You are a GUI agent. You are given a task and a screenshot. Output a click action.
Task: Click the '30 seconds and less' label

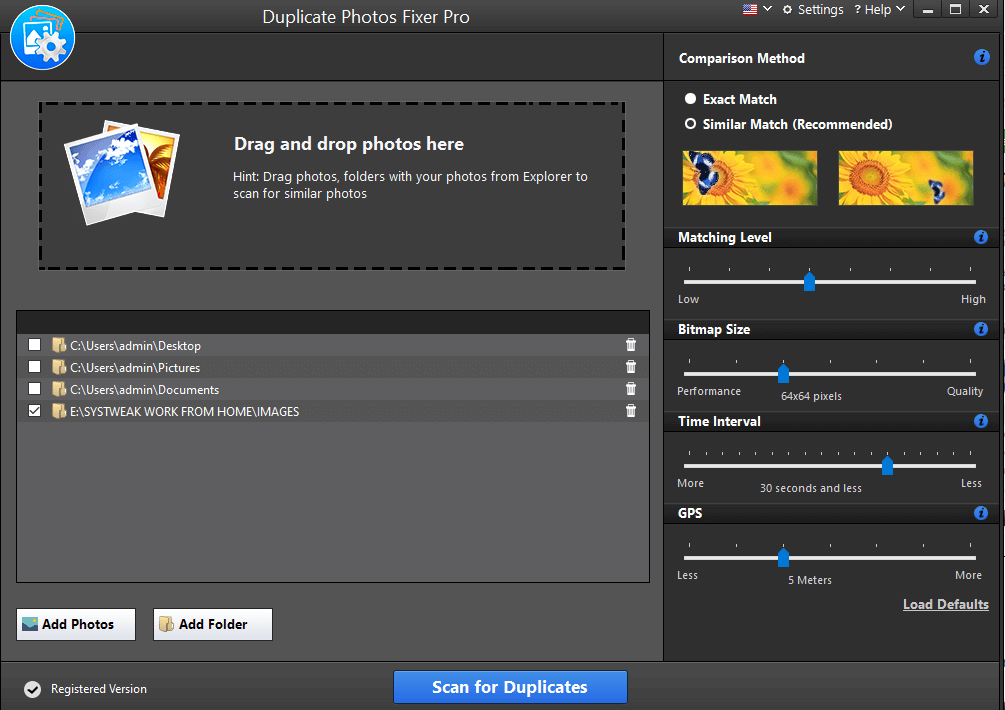811,488
